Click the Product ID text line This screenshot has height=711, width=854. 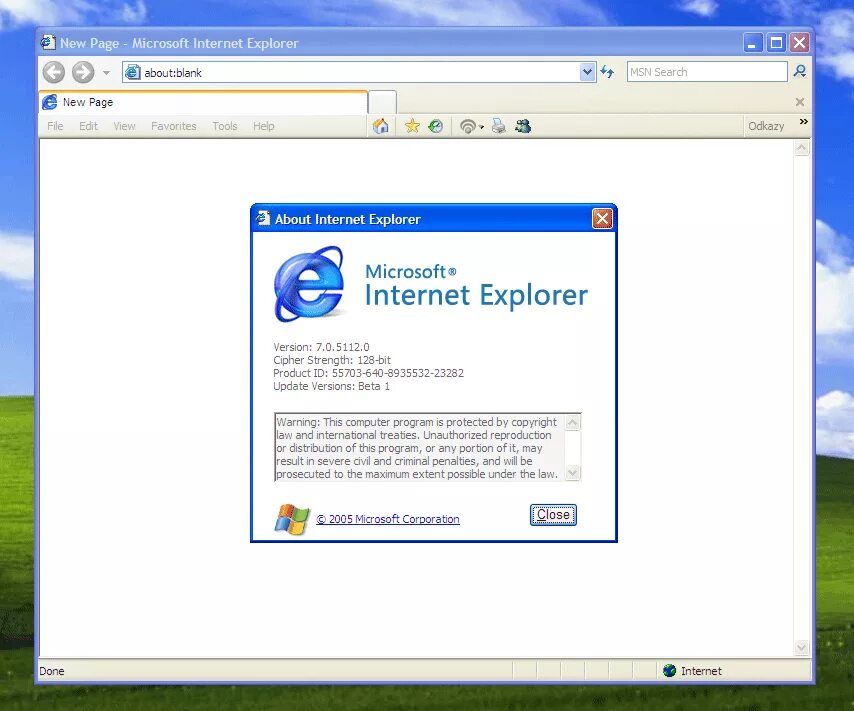point(369,373)
